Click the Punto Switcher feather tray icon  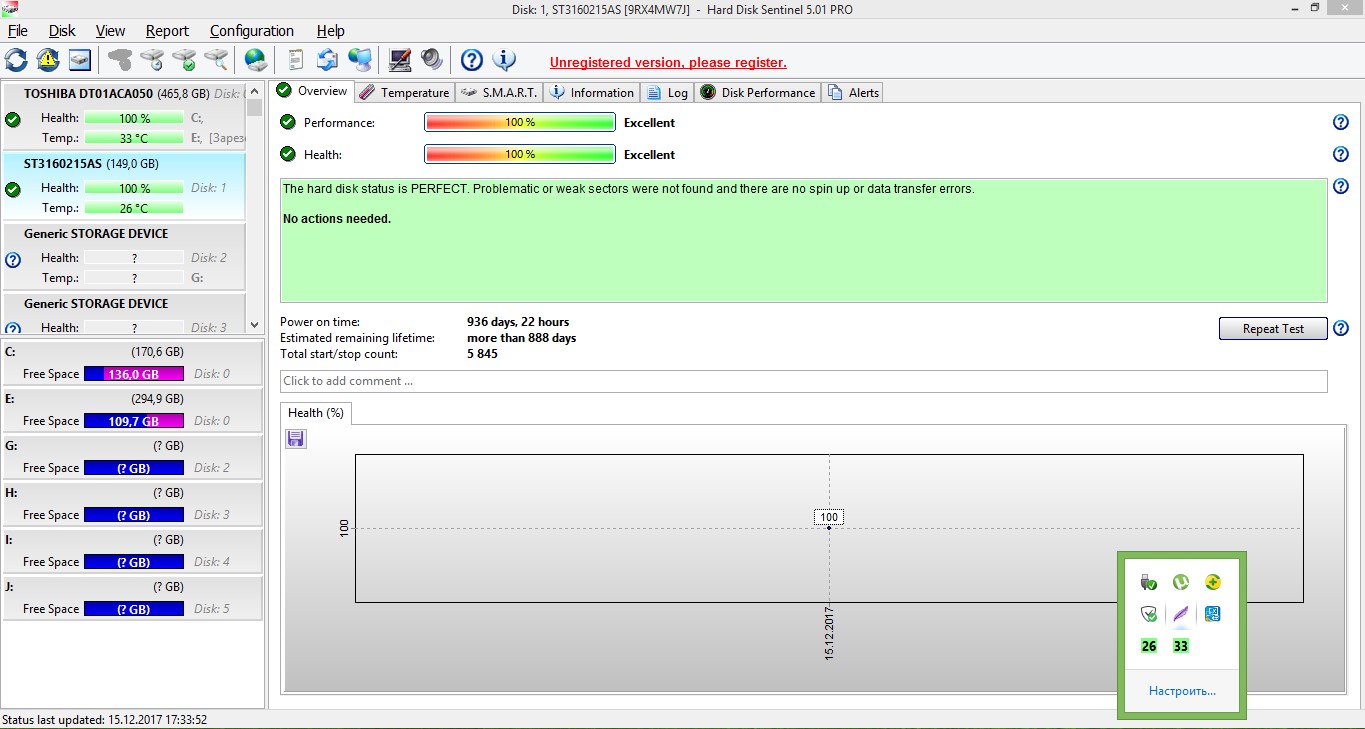click(1180, 614)
